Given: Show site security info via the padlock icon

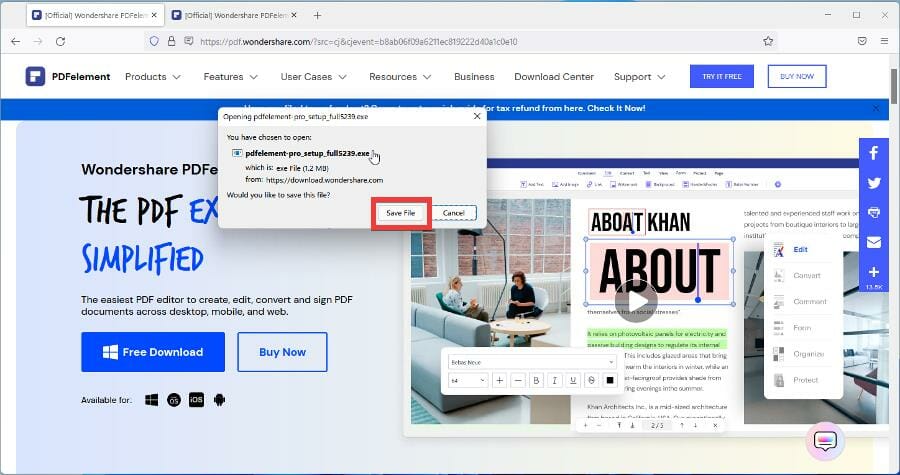Looking at the screenshot, I should point(171,41).
